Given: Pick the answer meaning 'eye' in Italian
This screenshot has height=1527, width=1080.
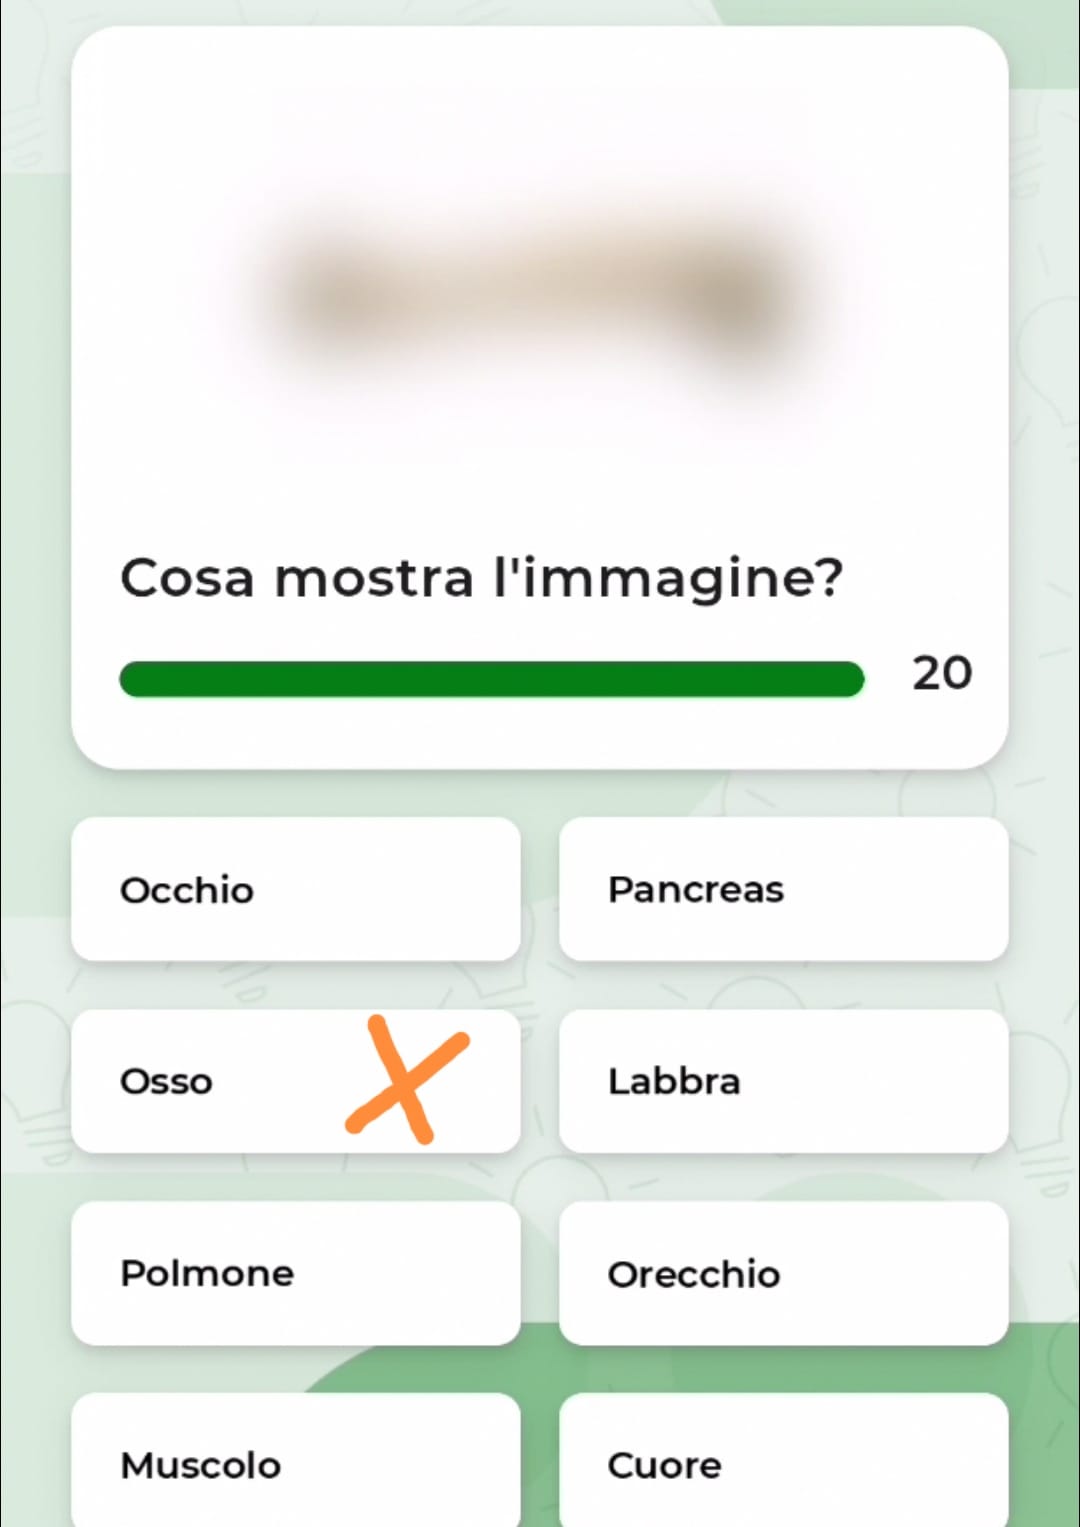Looking at the screenshot, I should point(295,889).
